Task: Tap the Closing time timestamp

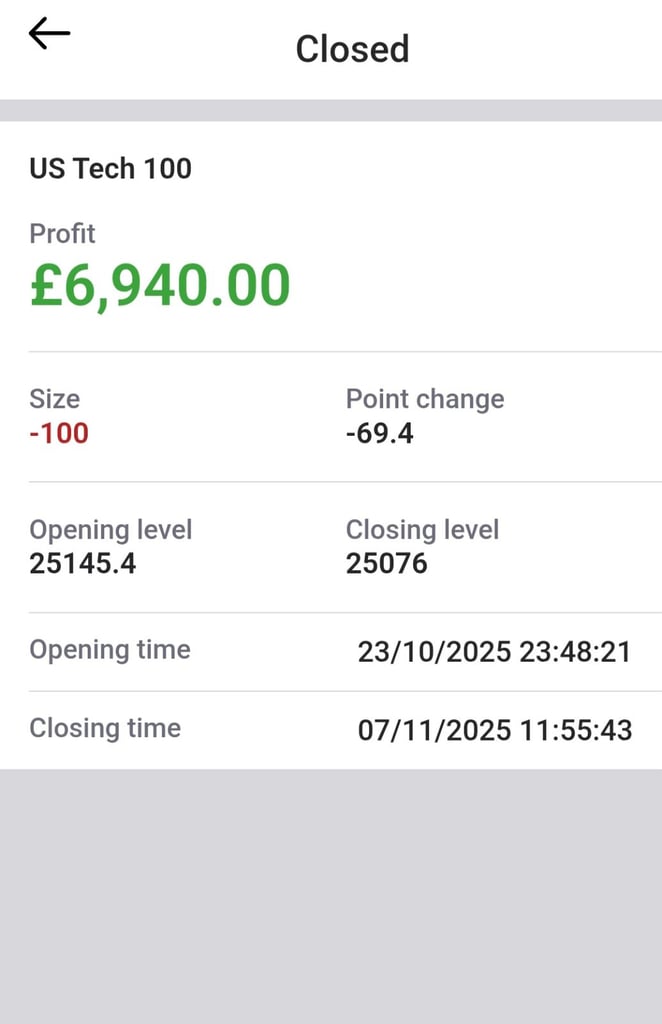Action: pyautogui.click(x=494, y=730)
